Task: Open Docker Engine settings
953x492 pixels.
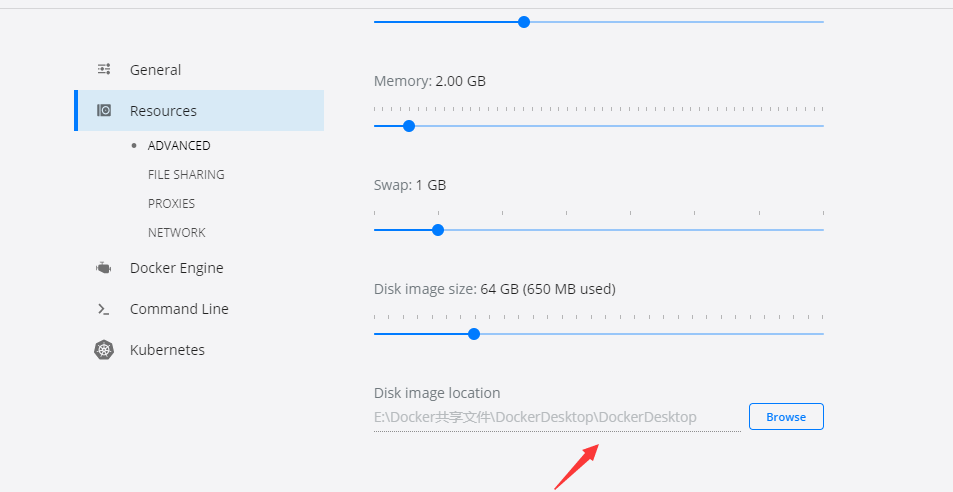Action: point(176,268)
